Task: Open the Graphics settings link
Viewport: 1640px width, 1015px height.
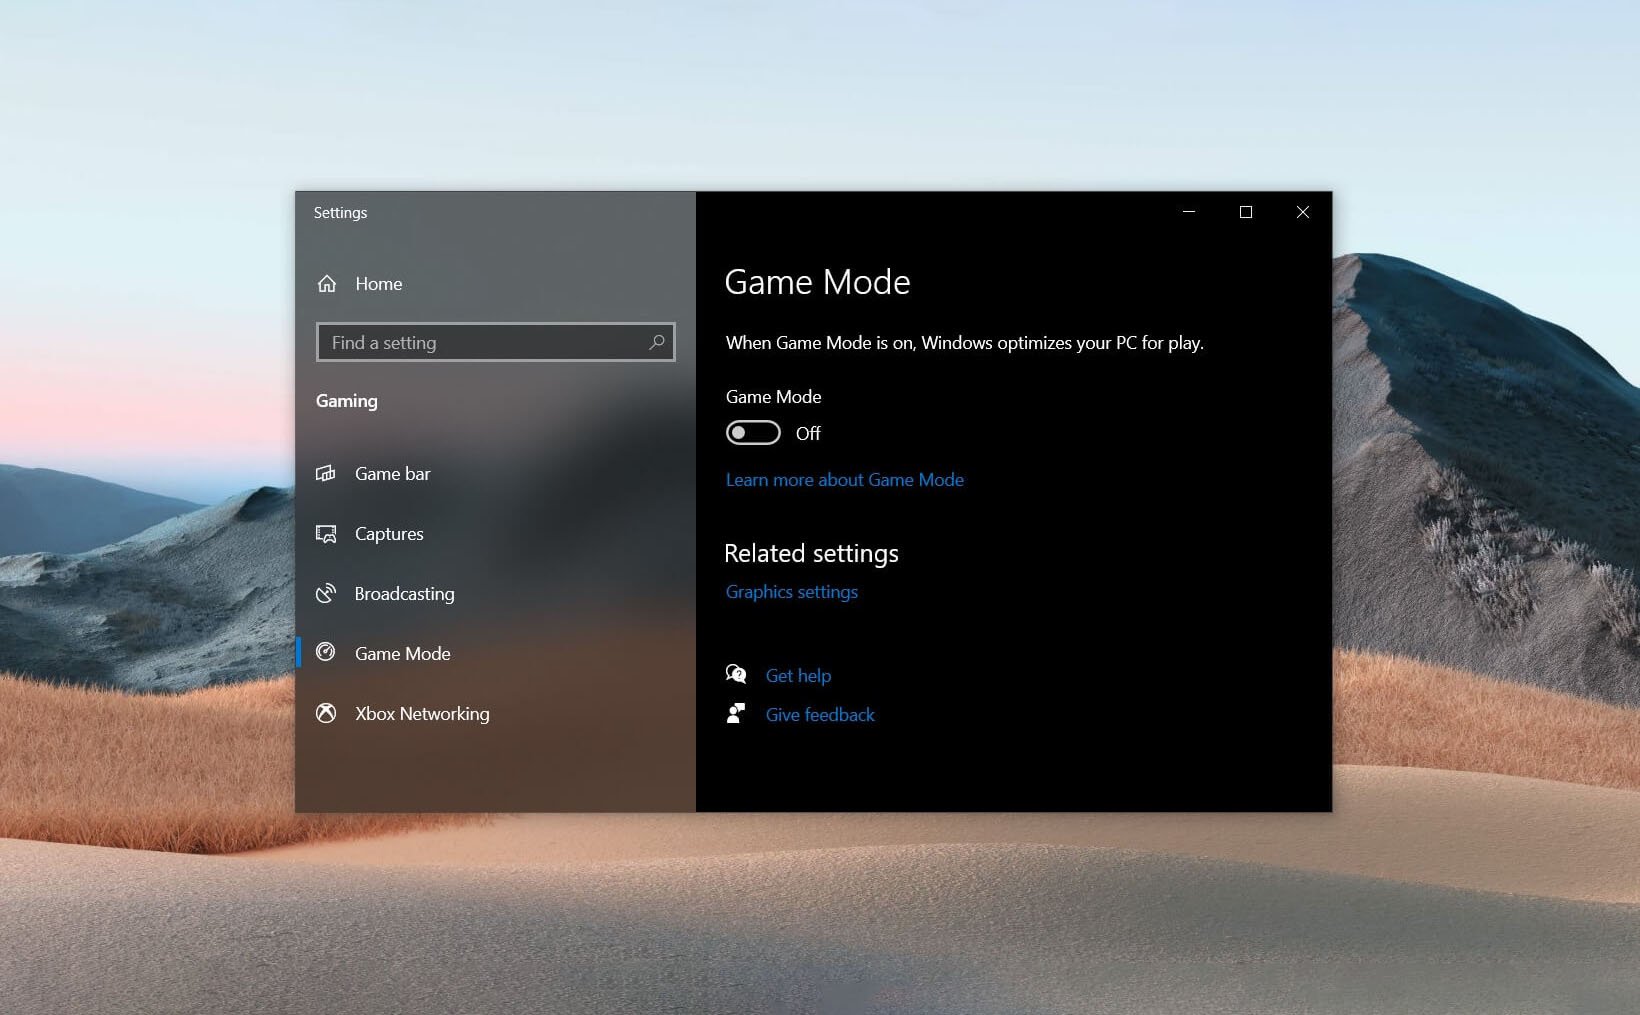Action: click(791, 592)
